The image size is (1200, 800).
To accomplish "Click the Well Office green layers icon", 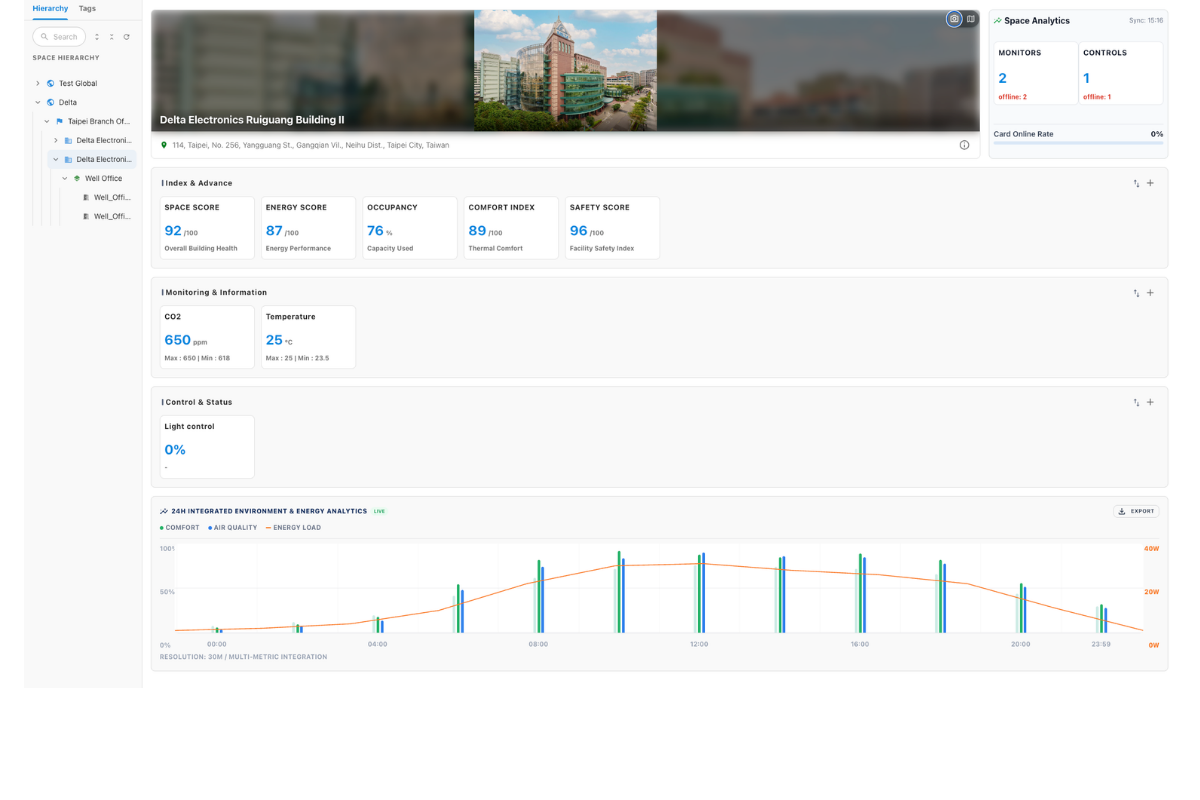I will 77,178.
